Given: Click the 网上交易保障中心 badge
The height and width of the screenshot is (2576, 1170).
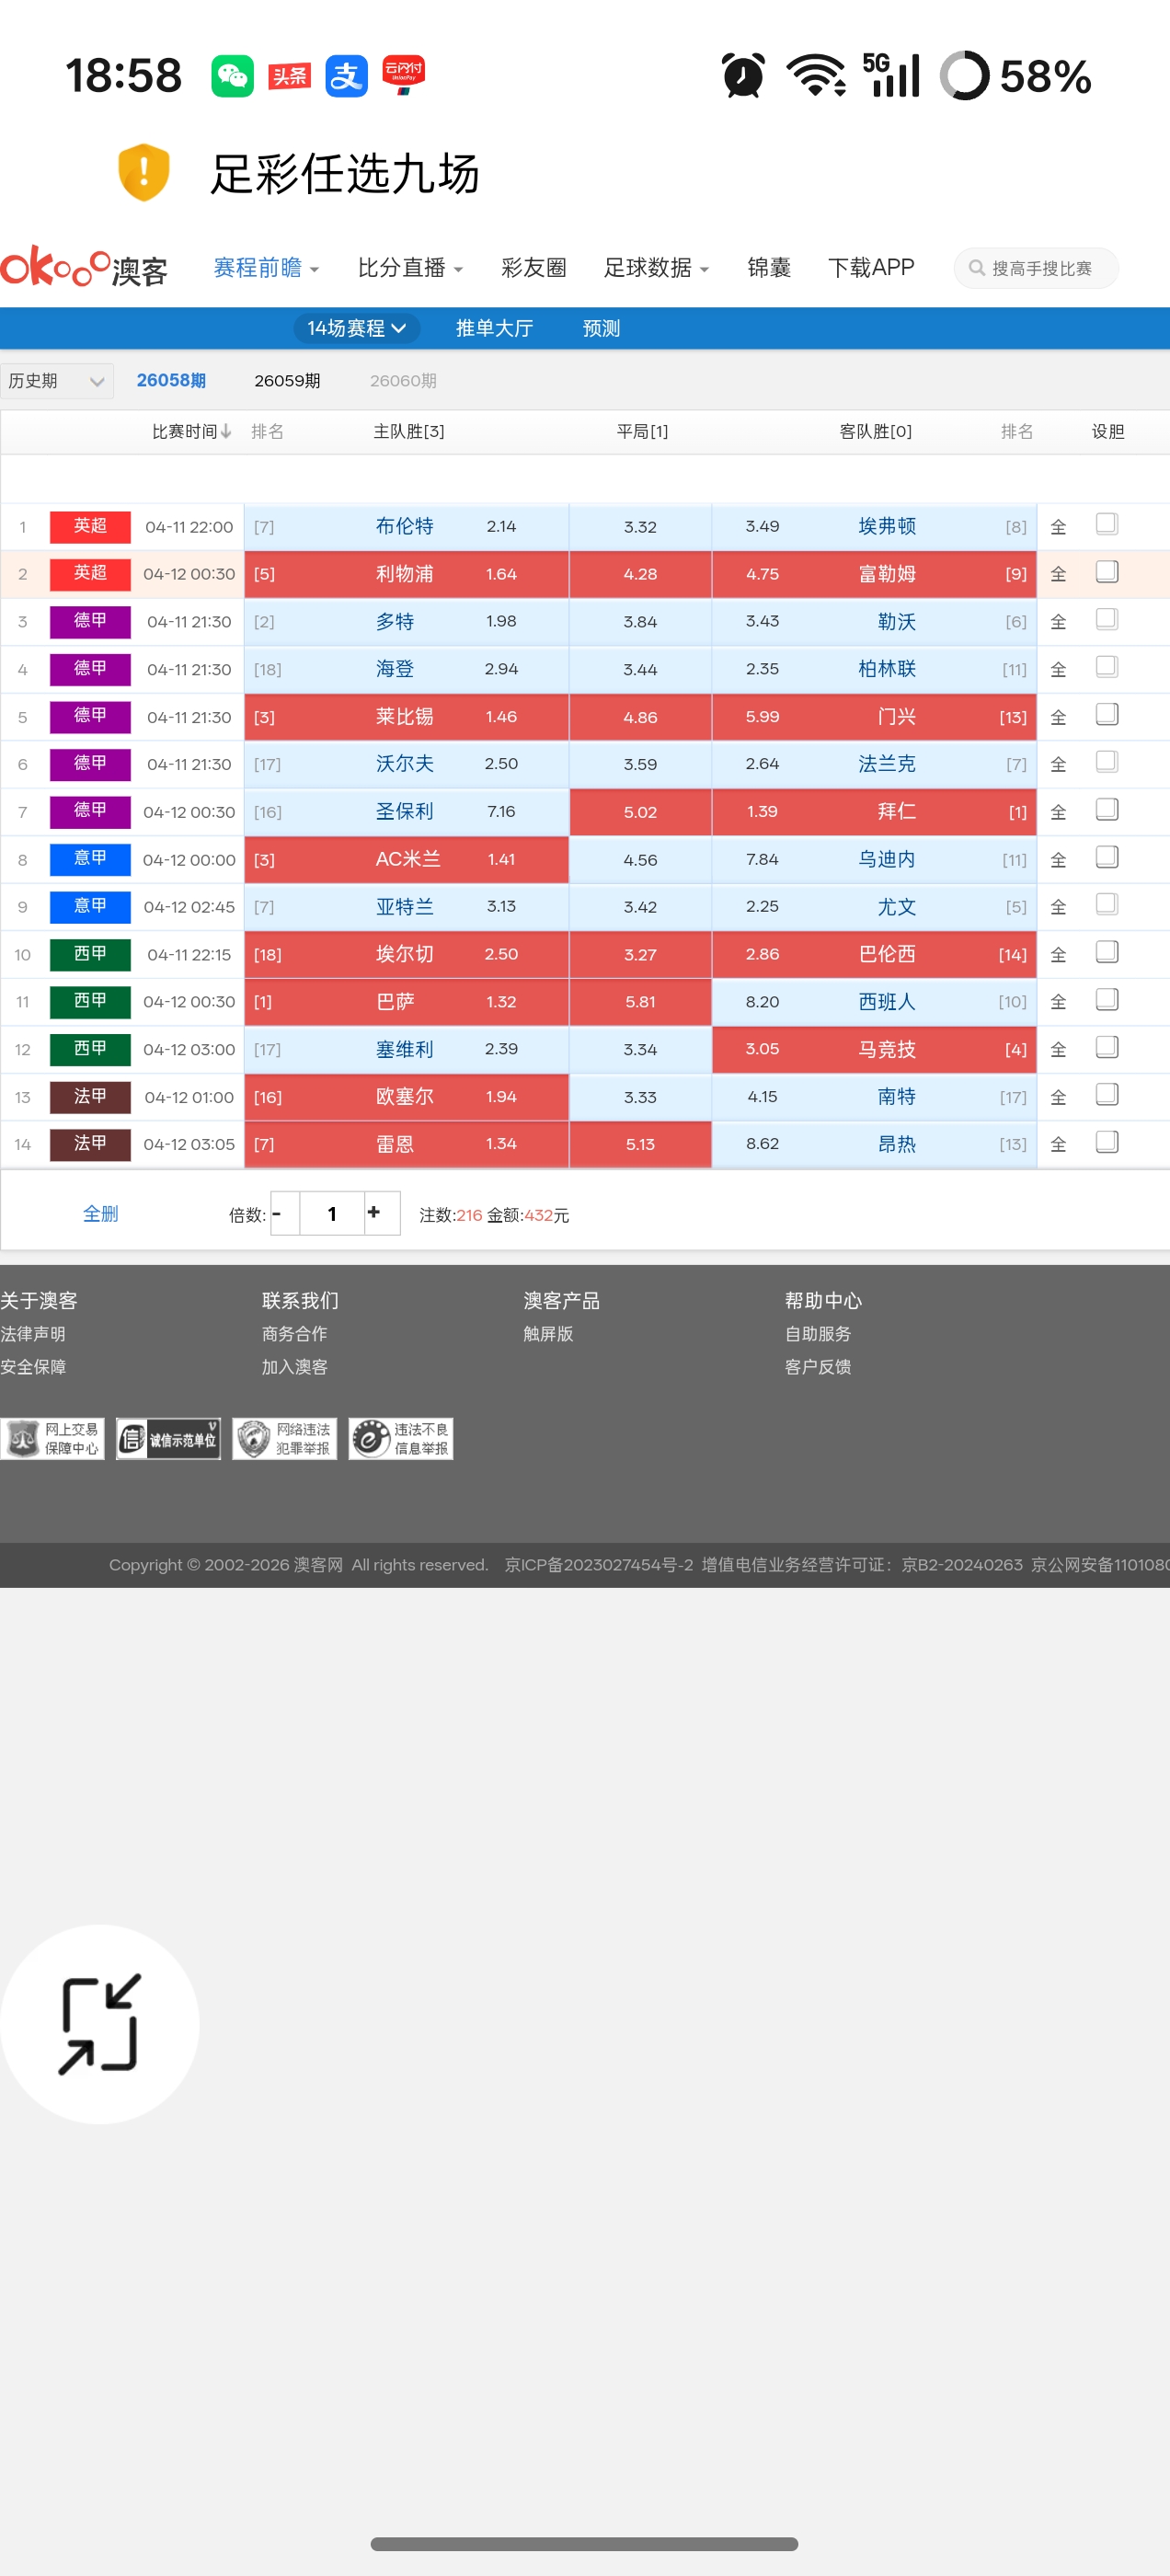Looking at the screenshot, I should click(x=53, y=1438).
